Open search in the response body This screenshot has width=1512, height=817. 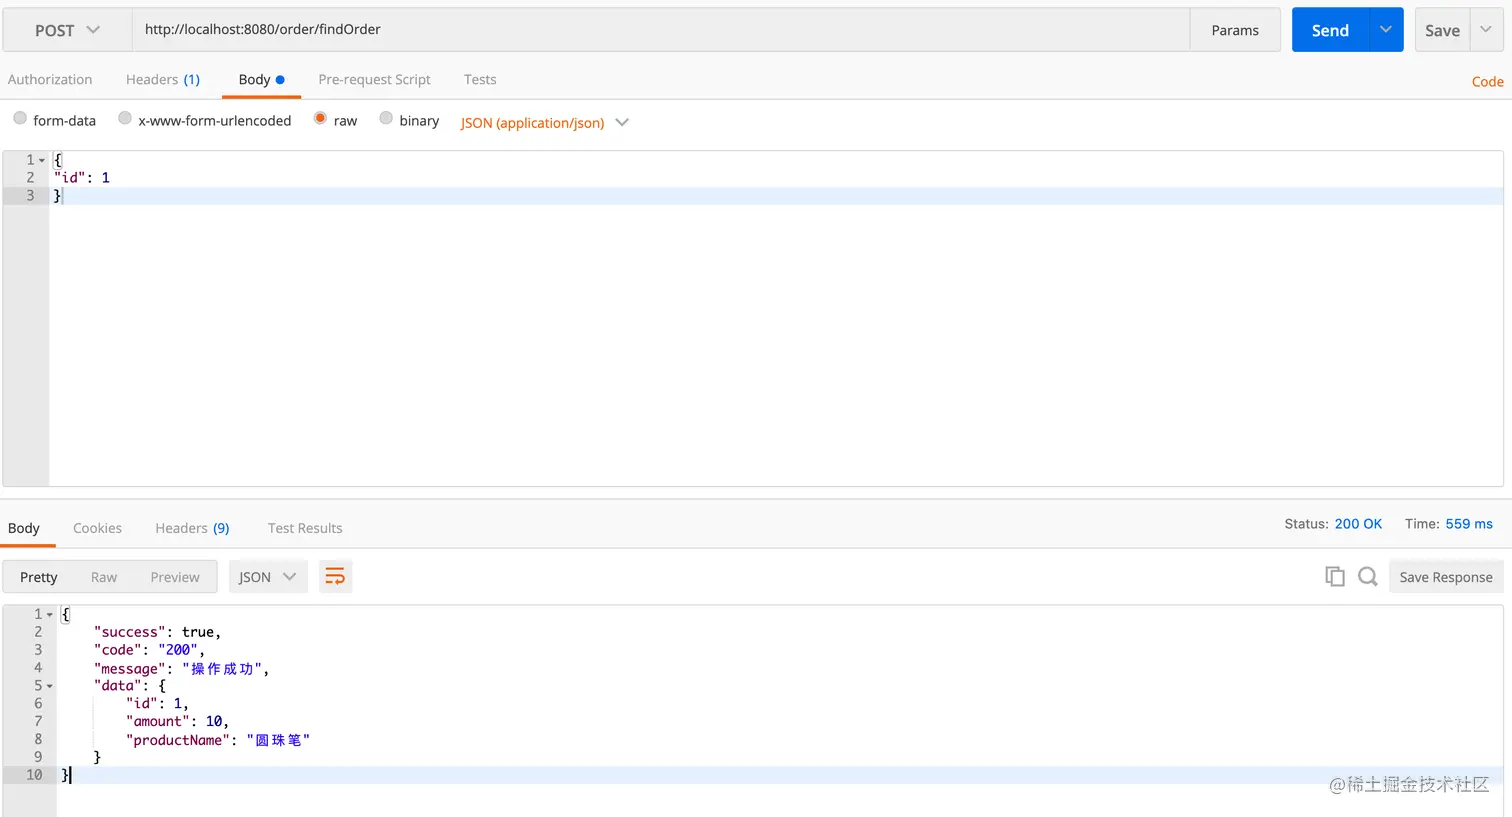click(1367, 577)
